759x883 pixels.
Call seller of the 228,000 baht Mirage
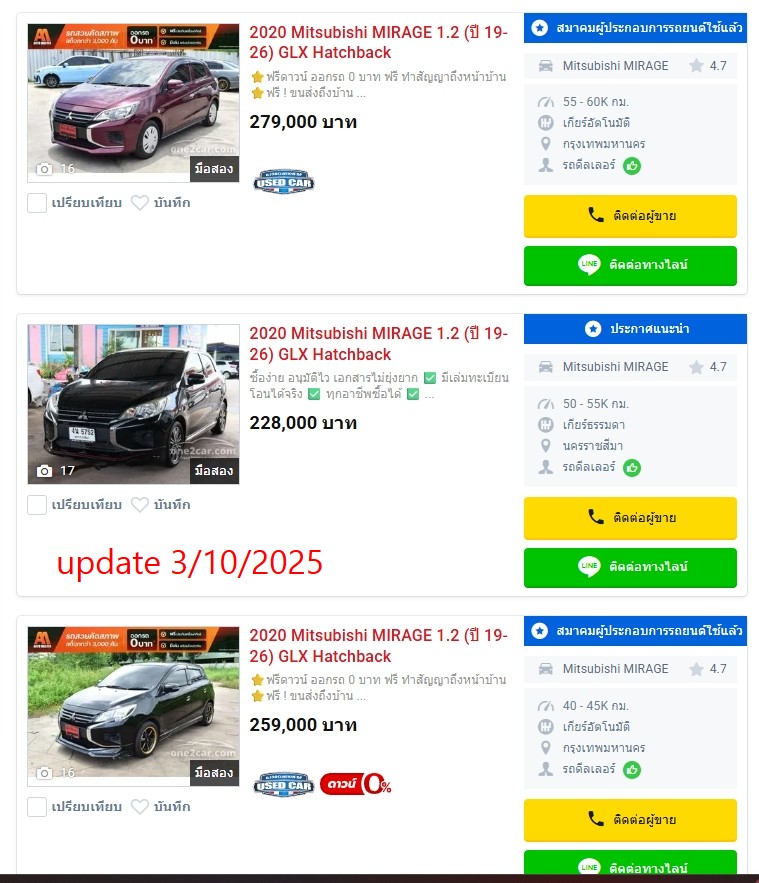[630, 518]
